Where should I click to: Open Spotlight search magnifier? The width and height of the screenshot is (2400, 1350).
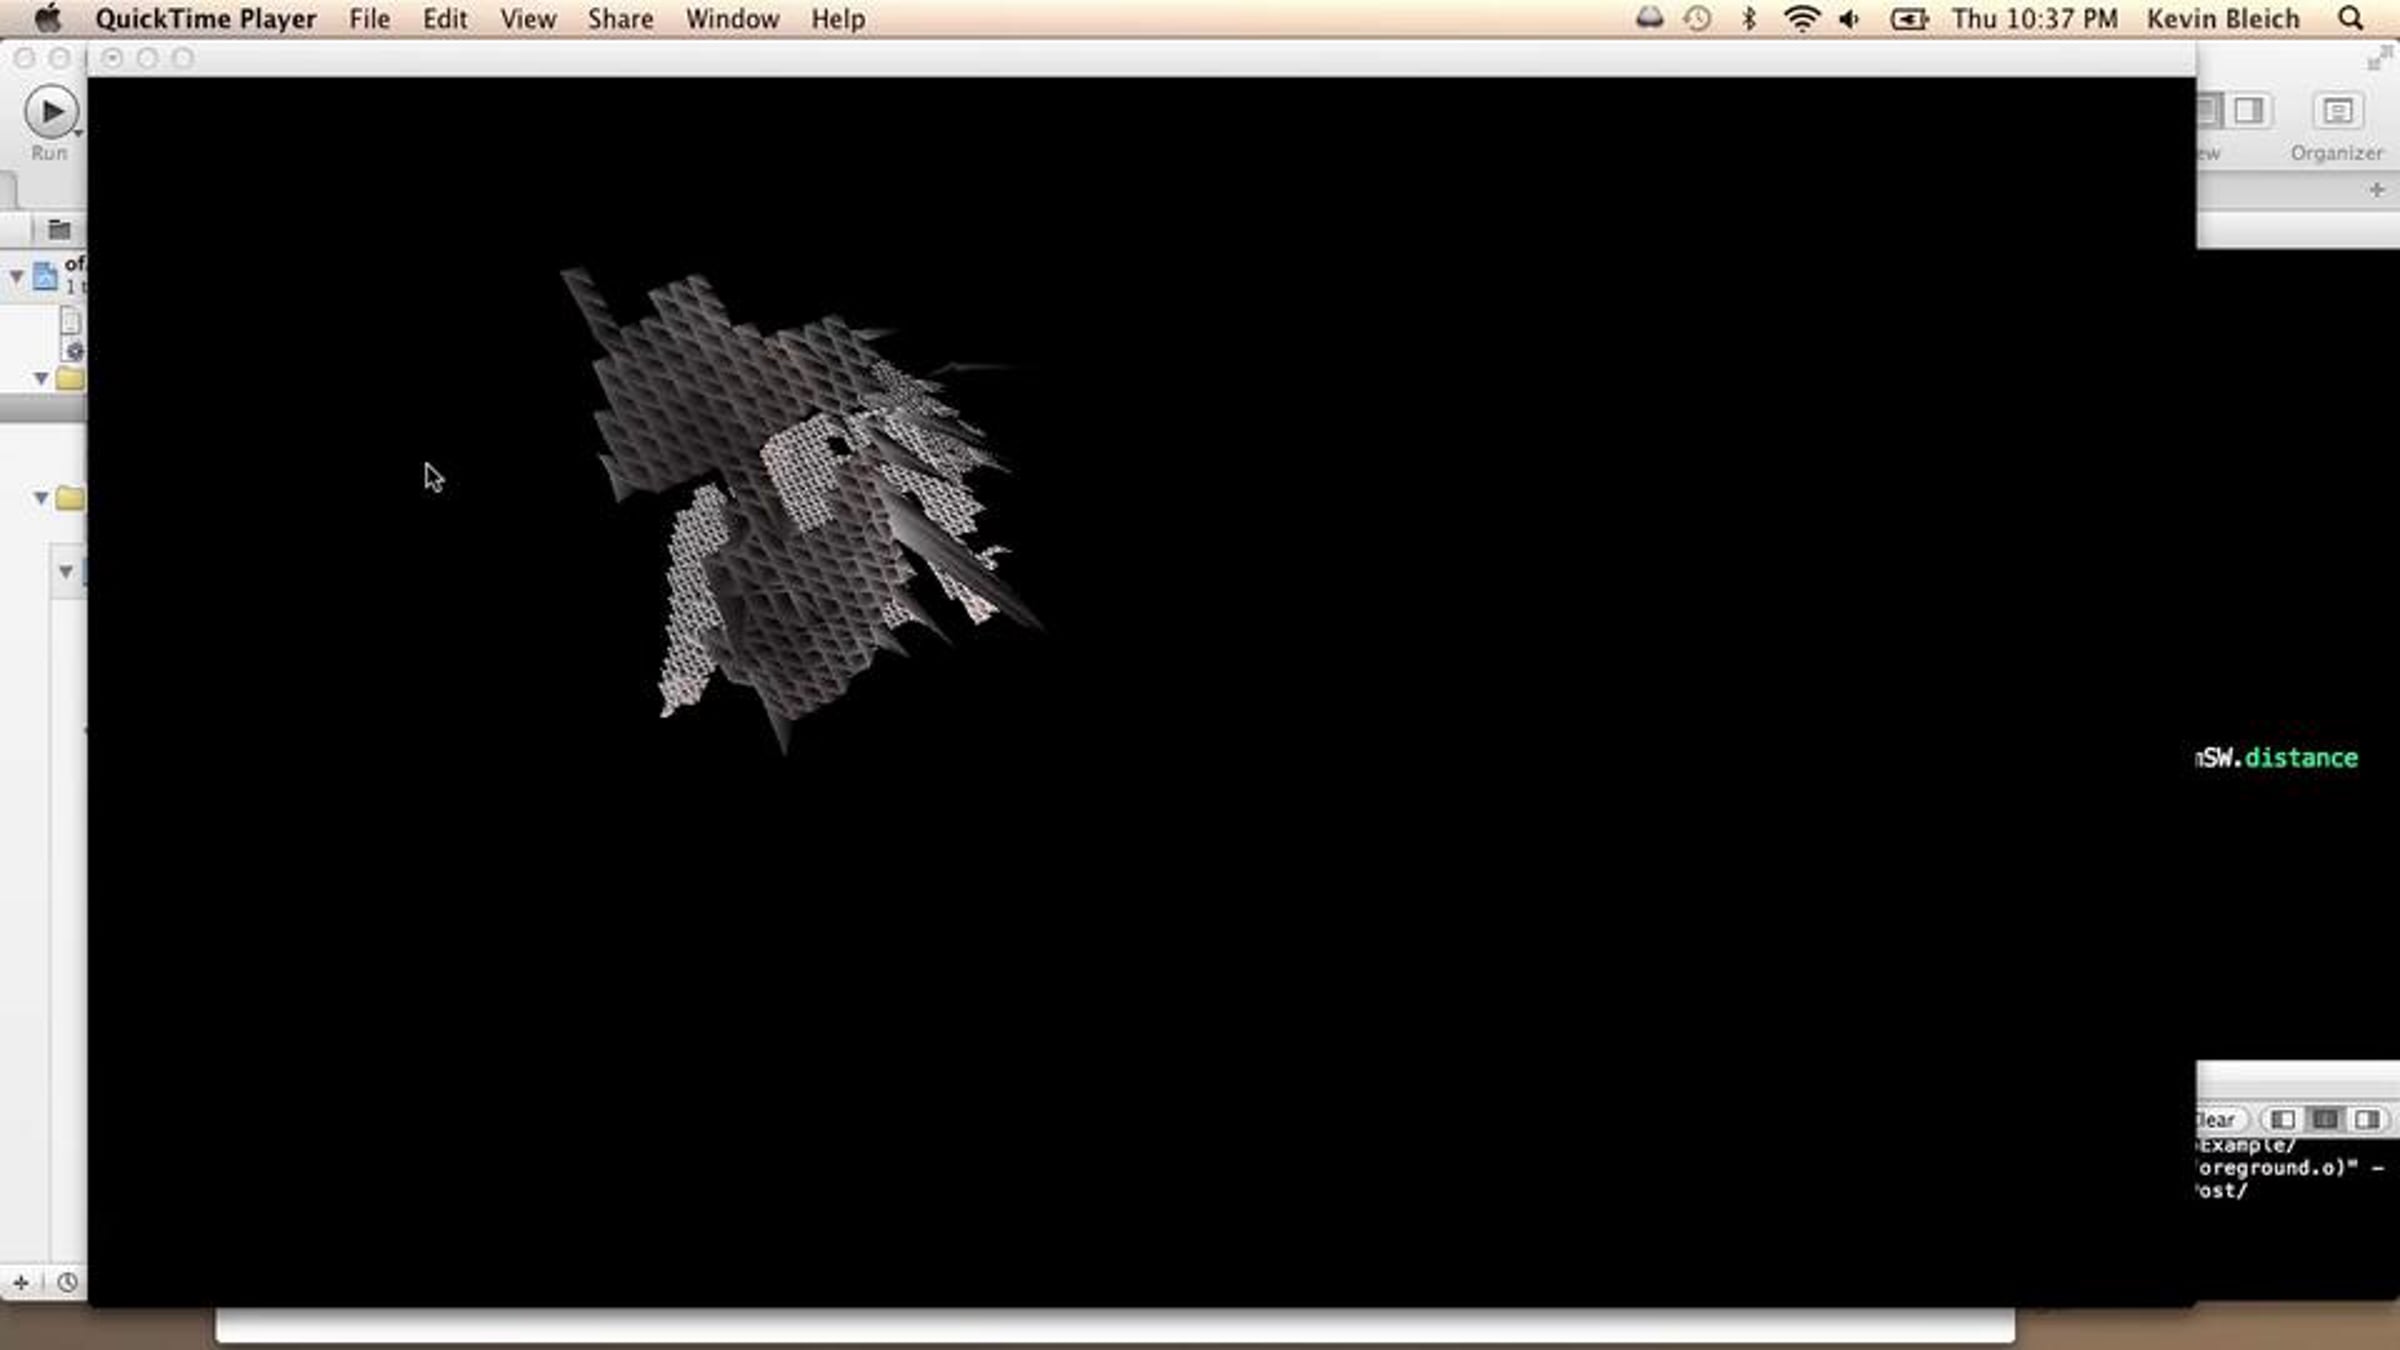pos(2351,19)
